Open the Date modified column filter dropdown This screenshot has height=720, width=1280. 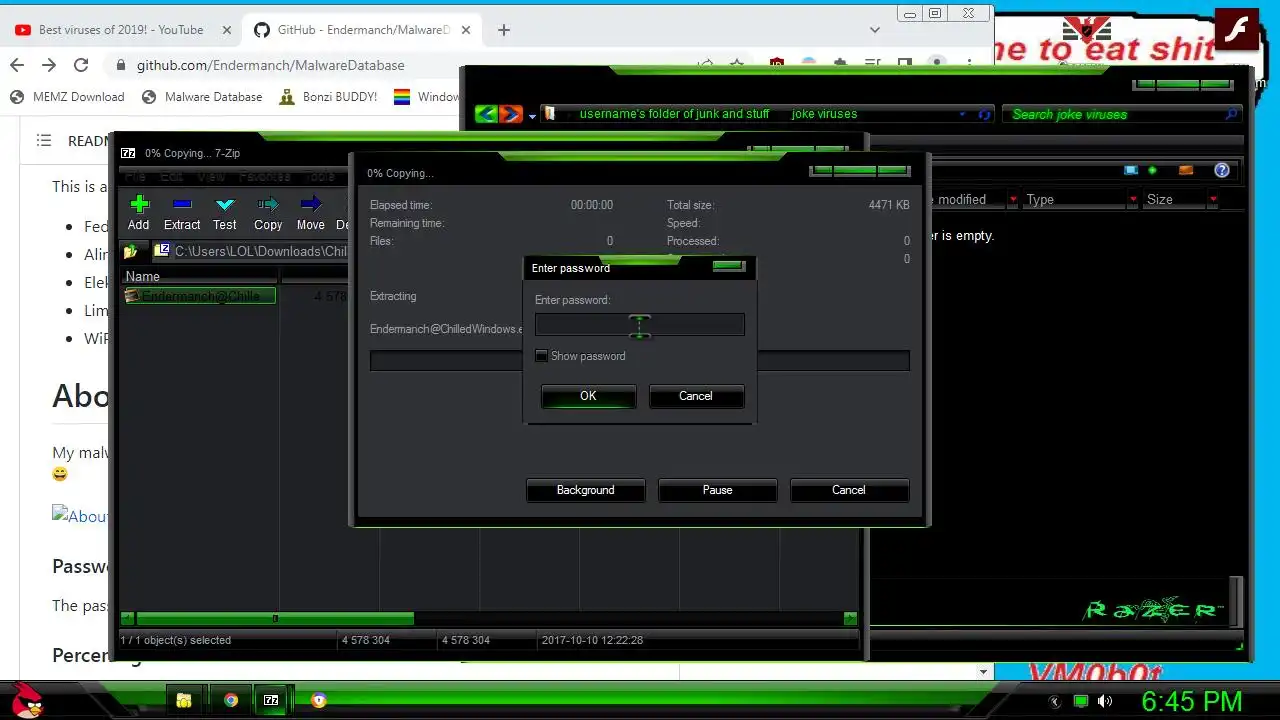pos(1013,200)
